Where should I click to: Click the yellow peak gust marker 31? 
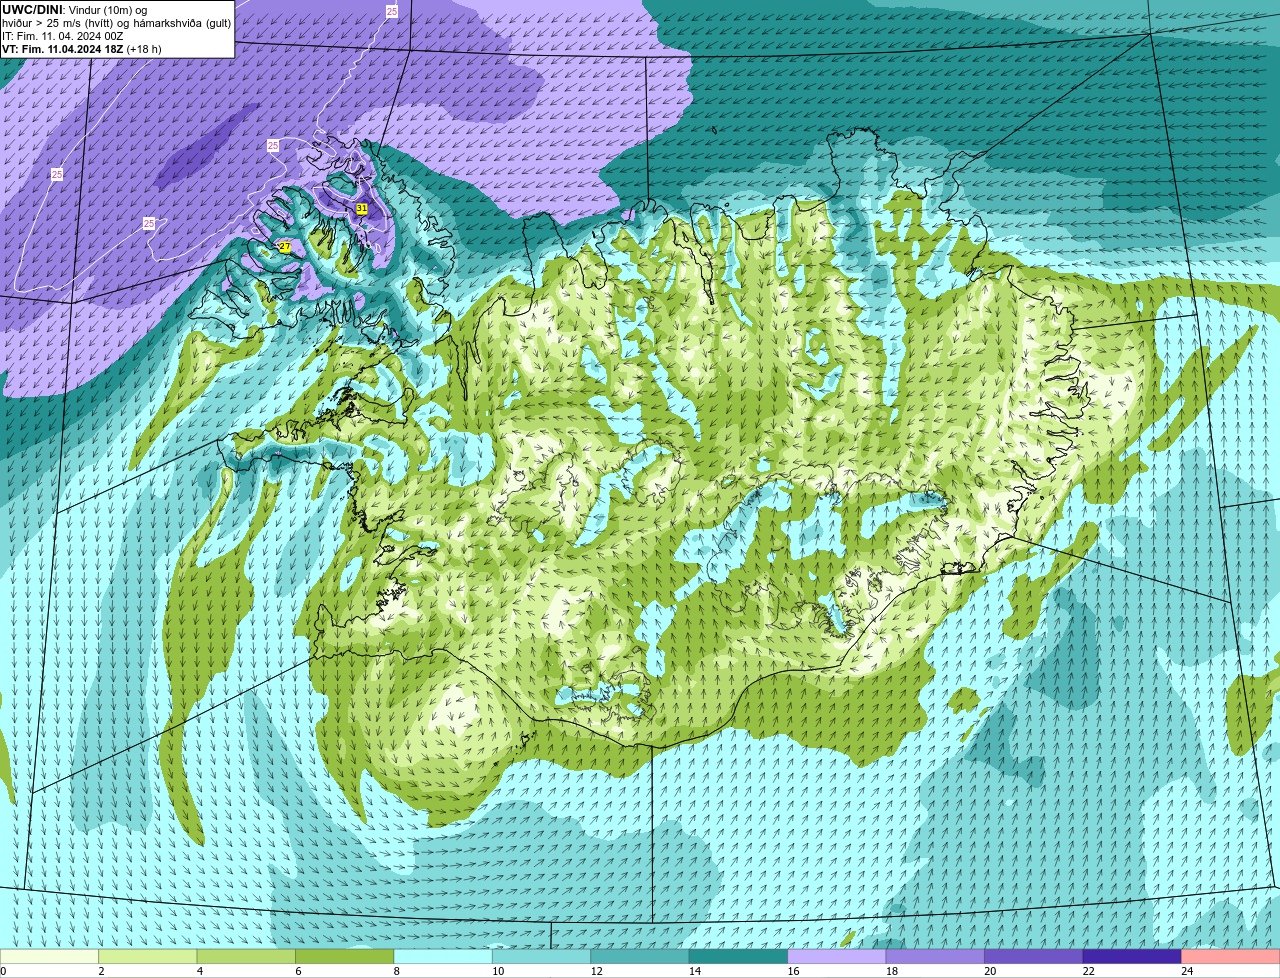point(362,209)
